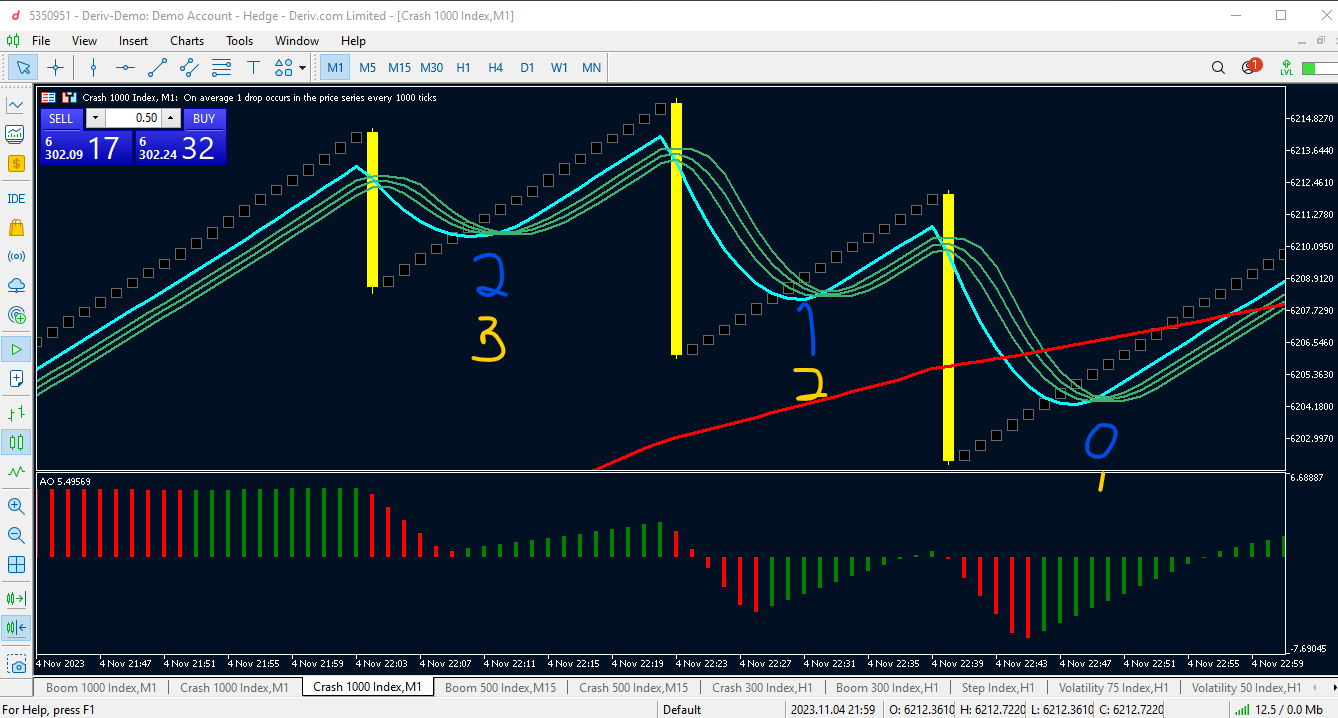The image size is (1338, 718).
Task: Click the BUY button
Action: click(204, 118)
